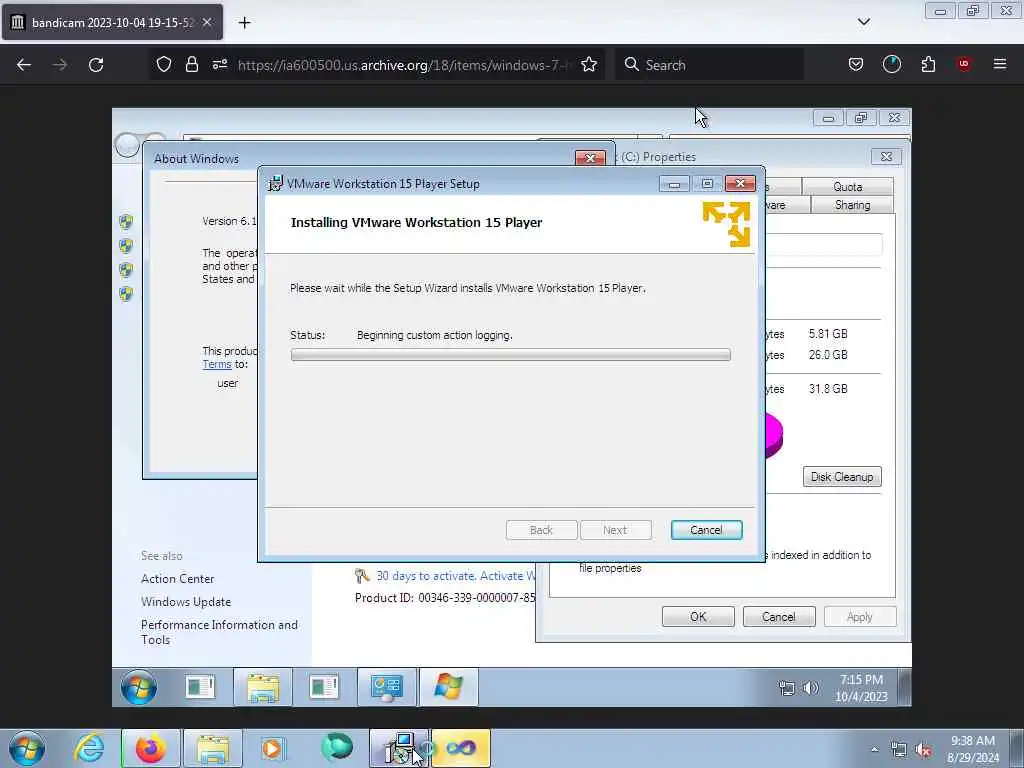Go back with the browser back arrow
The image size is (1024, 768).
(24, 65)
